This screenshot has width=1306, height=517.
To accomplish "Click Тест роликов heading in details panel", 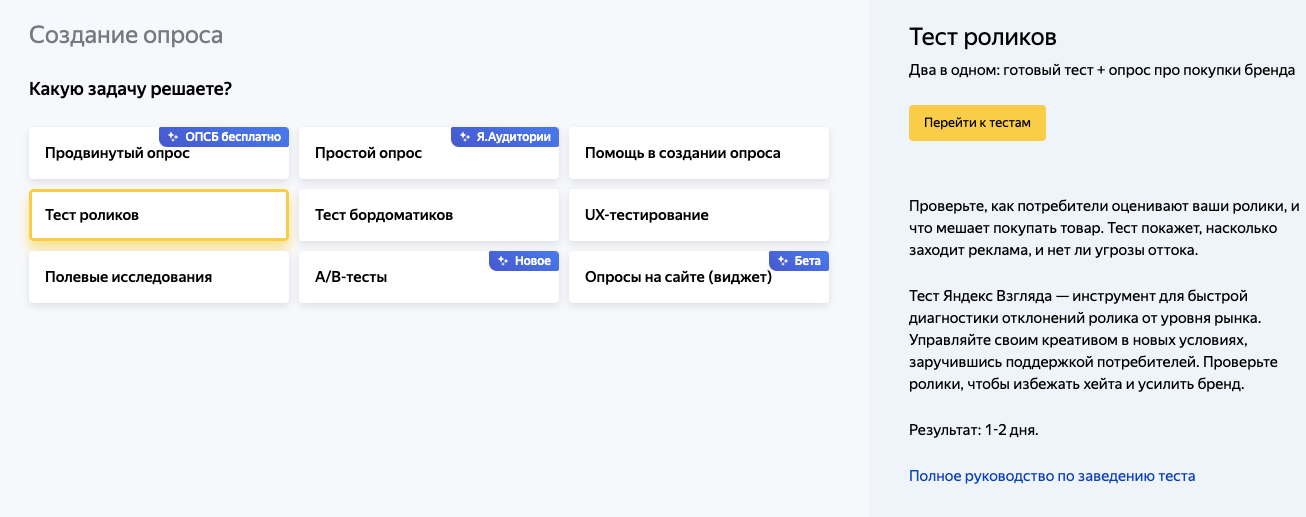I will pos(983,38).
